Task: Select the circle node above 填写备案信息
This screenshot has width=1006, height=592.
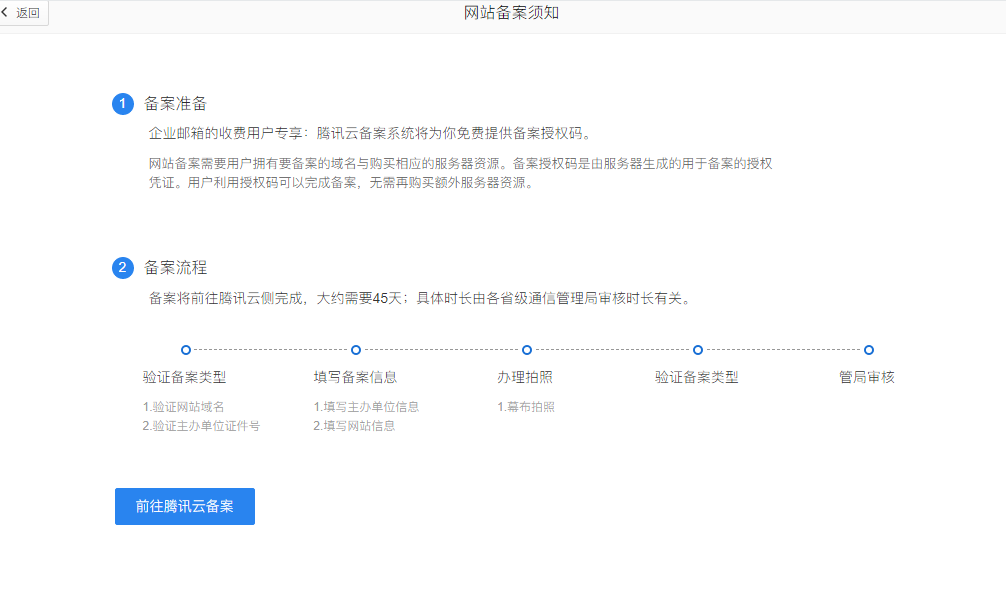Action: [355, 349]
